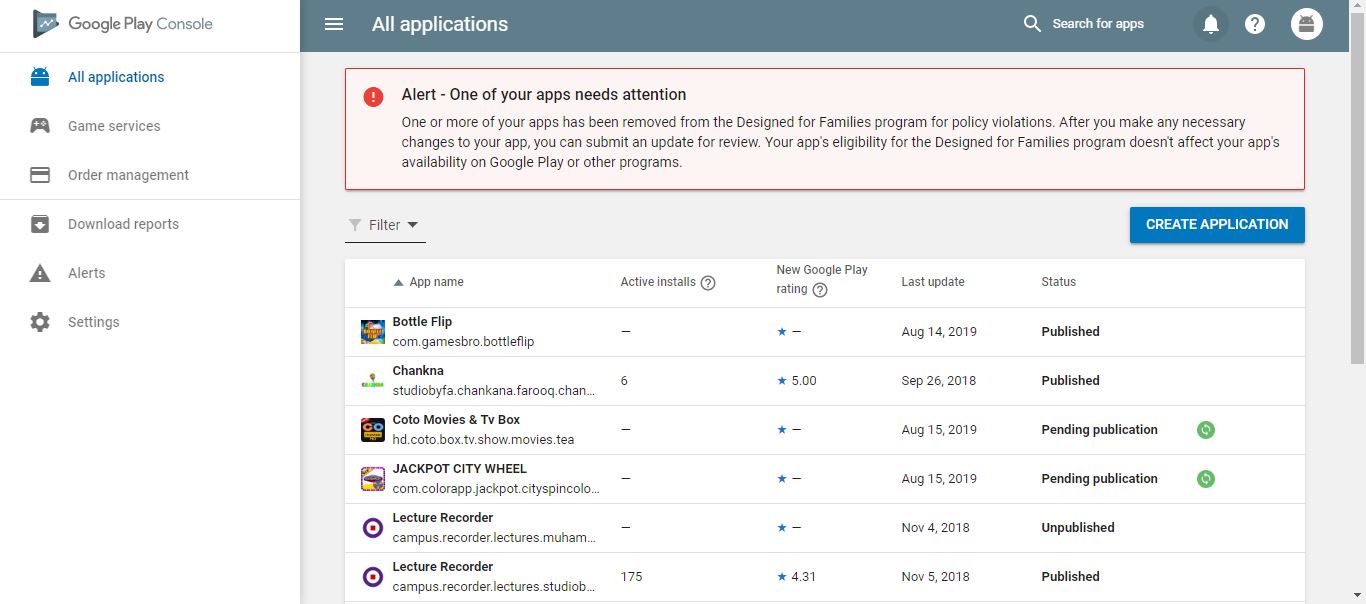Toggle the navigation drawer with the hamburger icon

click(333, 23)
